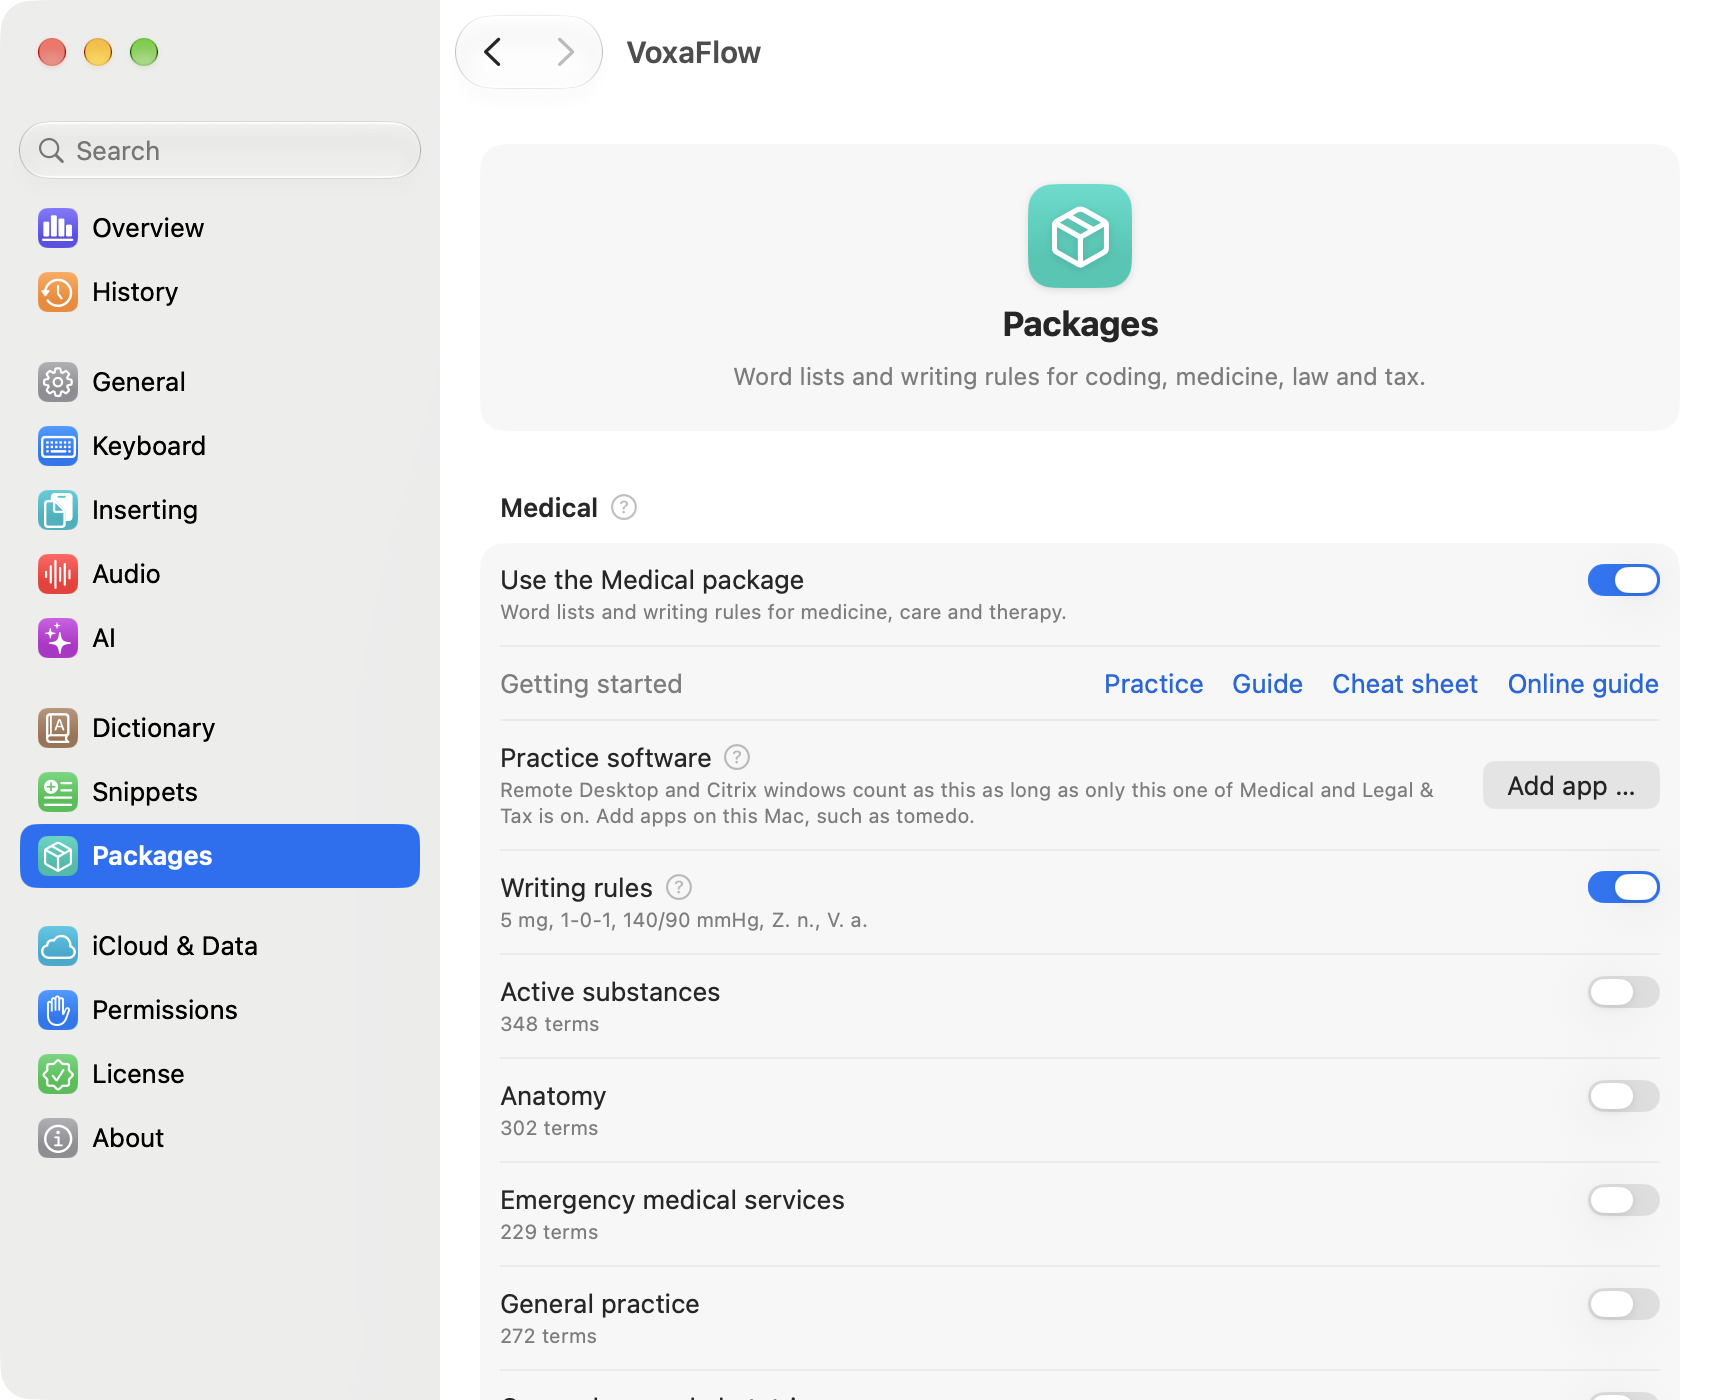
Task: Open the iCloud & Data cloud icon
Action: (x=58, y=946)
